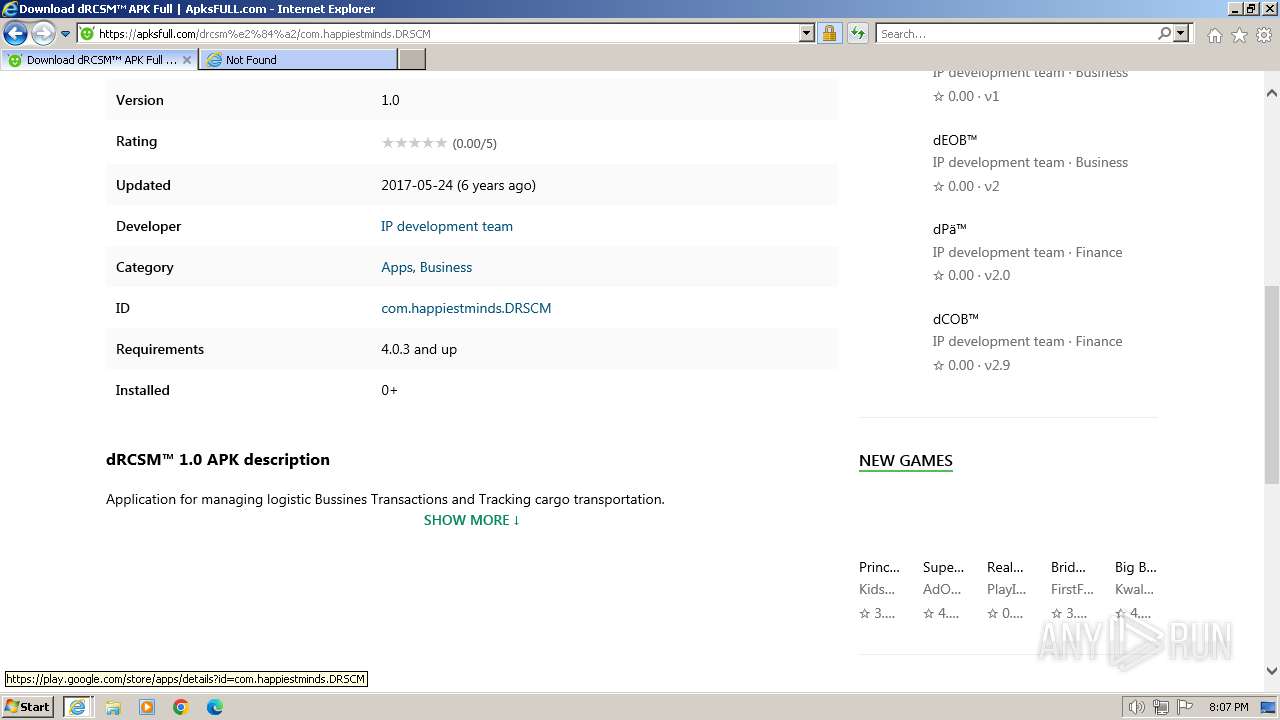Open Action Center flag tray icon
This screenshot has height=720, width=1280.
(1185, 707)
